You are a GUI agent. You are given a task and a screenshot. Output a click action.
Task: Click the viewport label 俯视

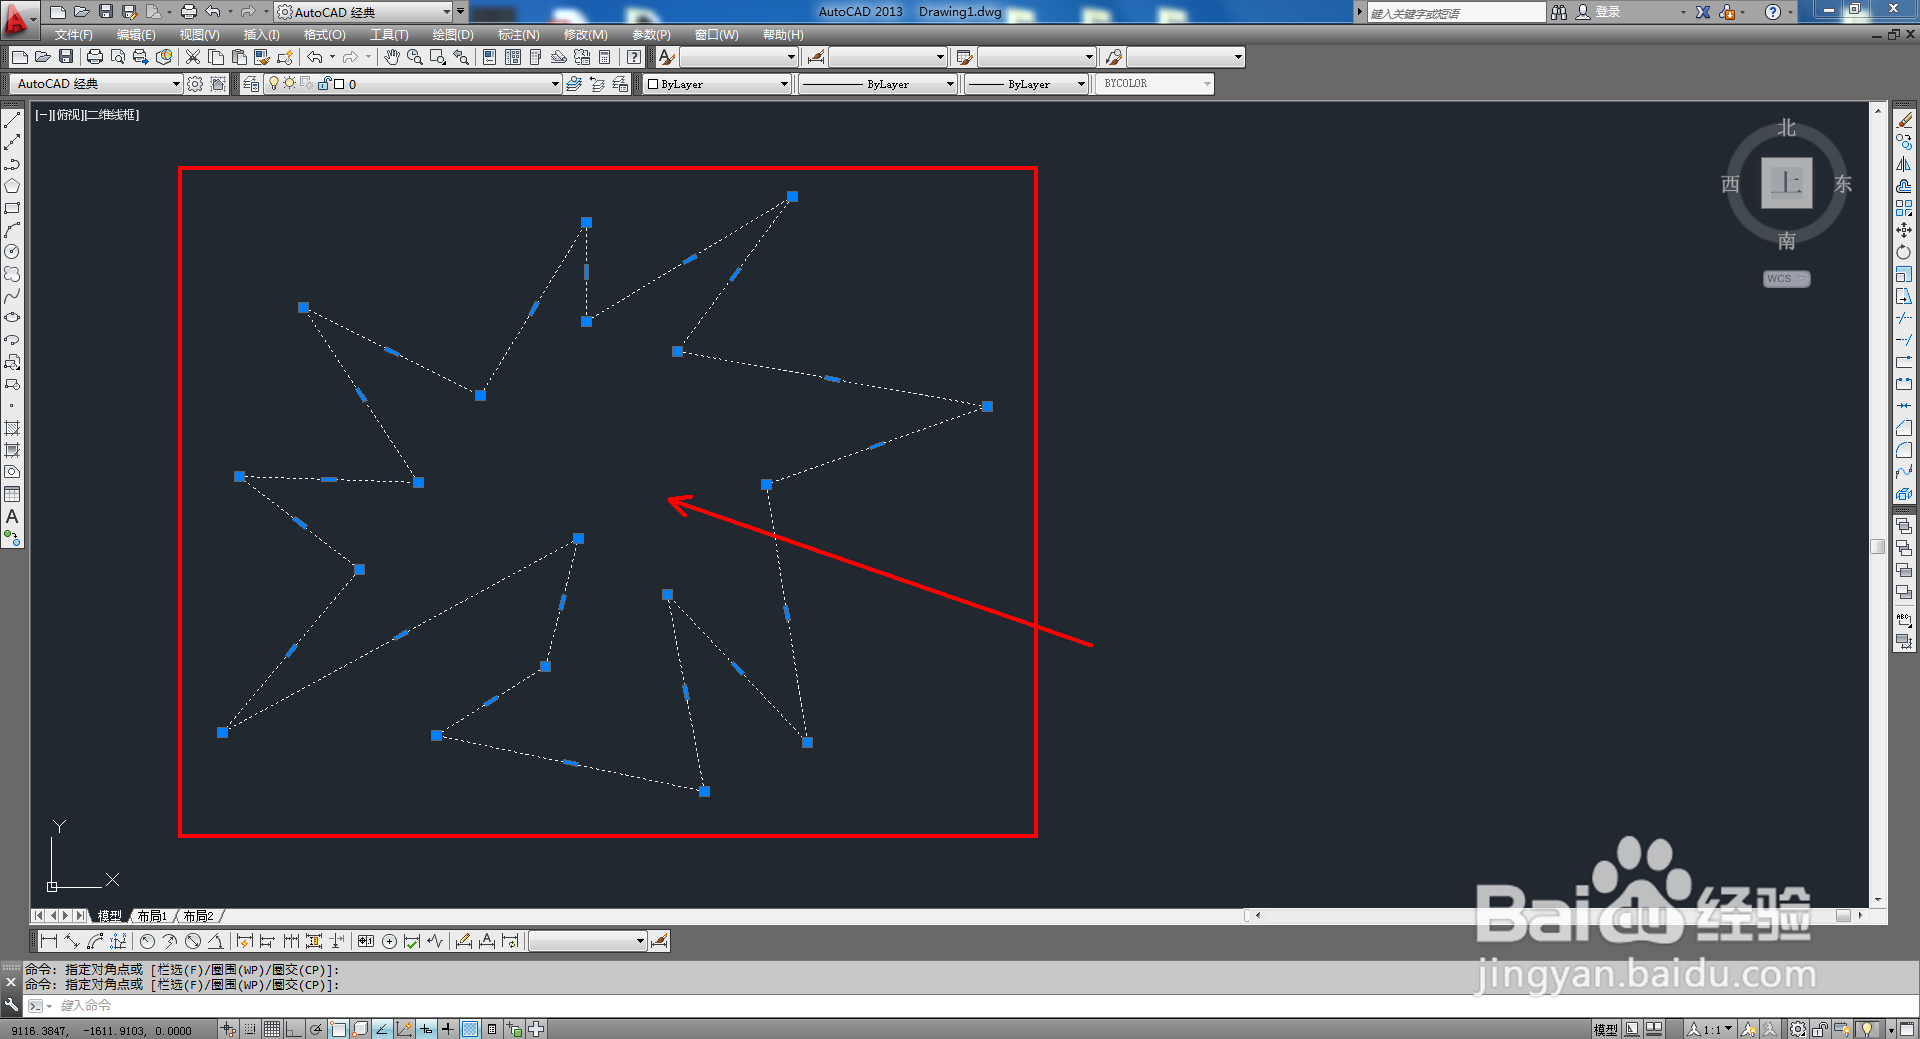(69, 115)
